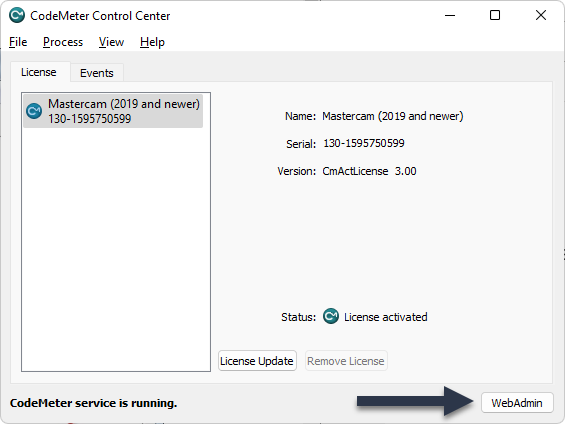Open the View menu
Image resolution: width=565 pixels, height=424 pixels.
pyautogui.click(x=111, y=42)
